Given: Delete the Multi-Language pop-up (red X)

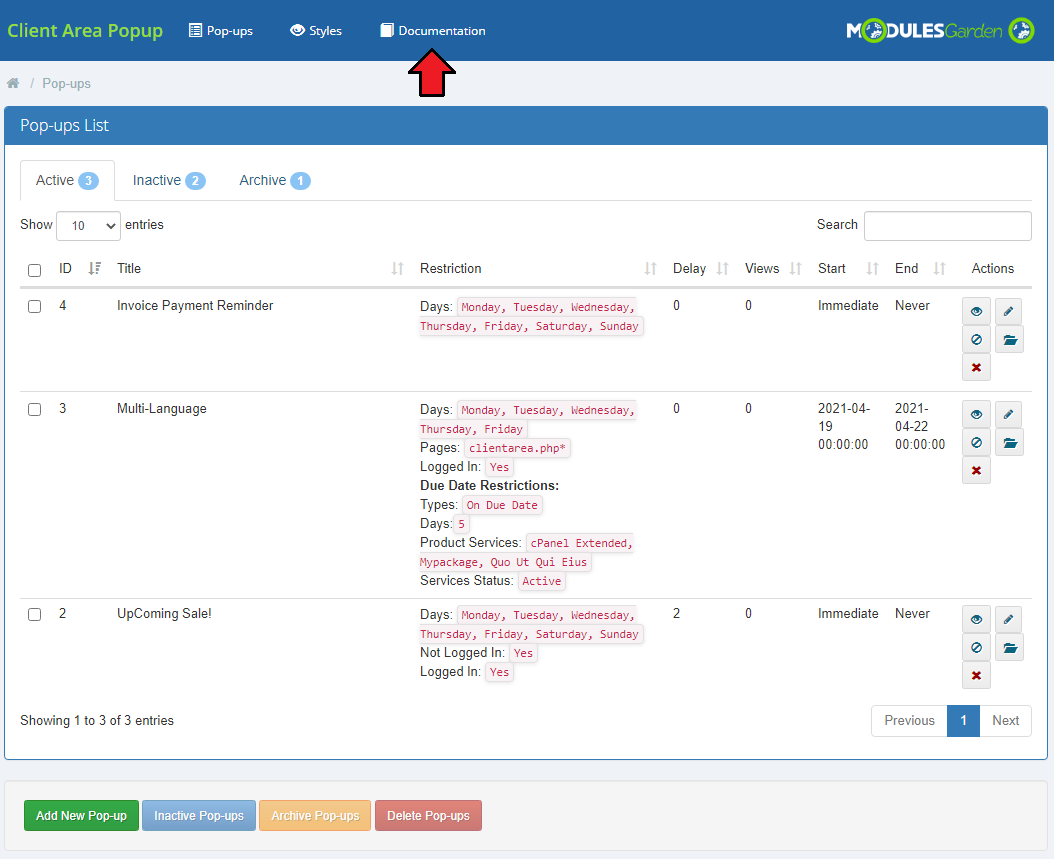Looking at the screenshot, I should 976,470.
